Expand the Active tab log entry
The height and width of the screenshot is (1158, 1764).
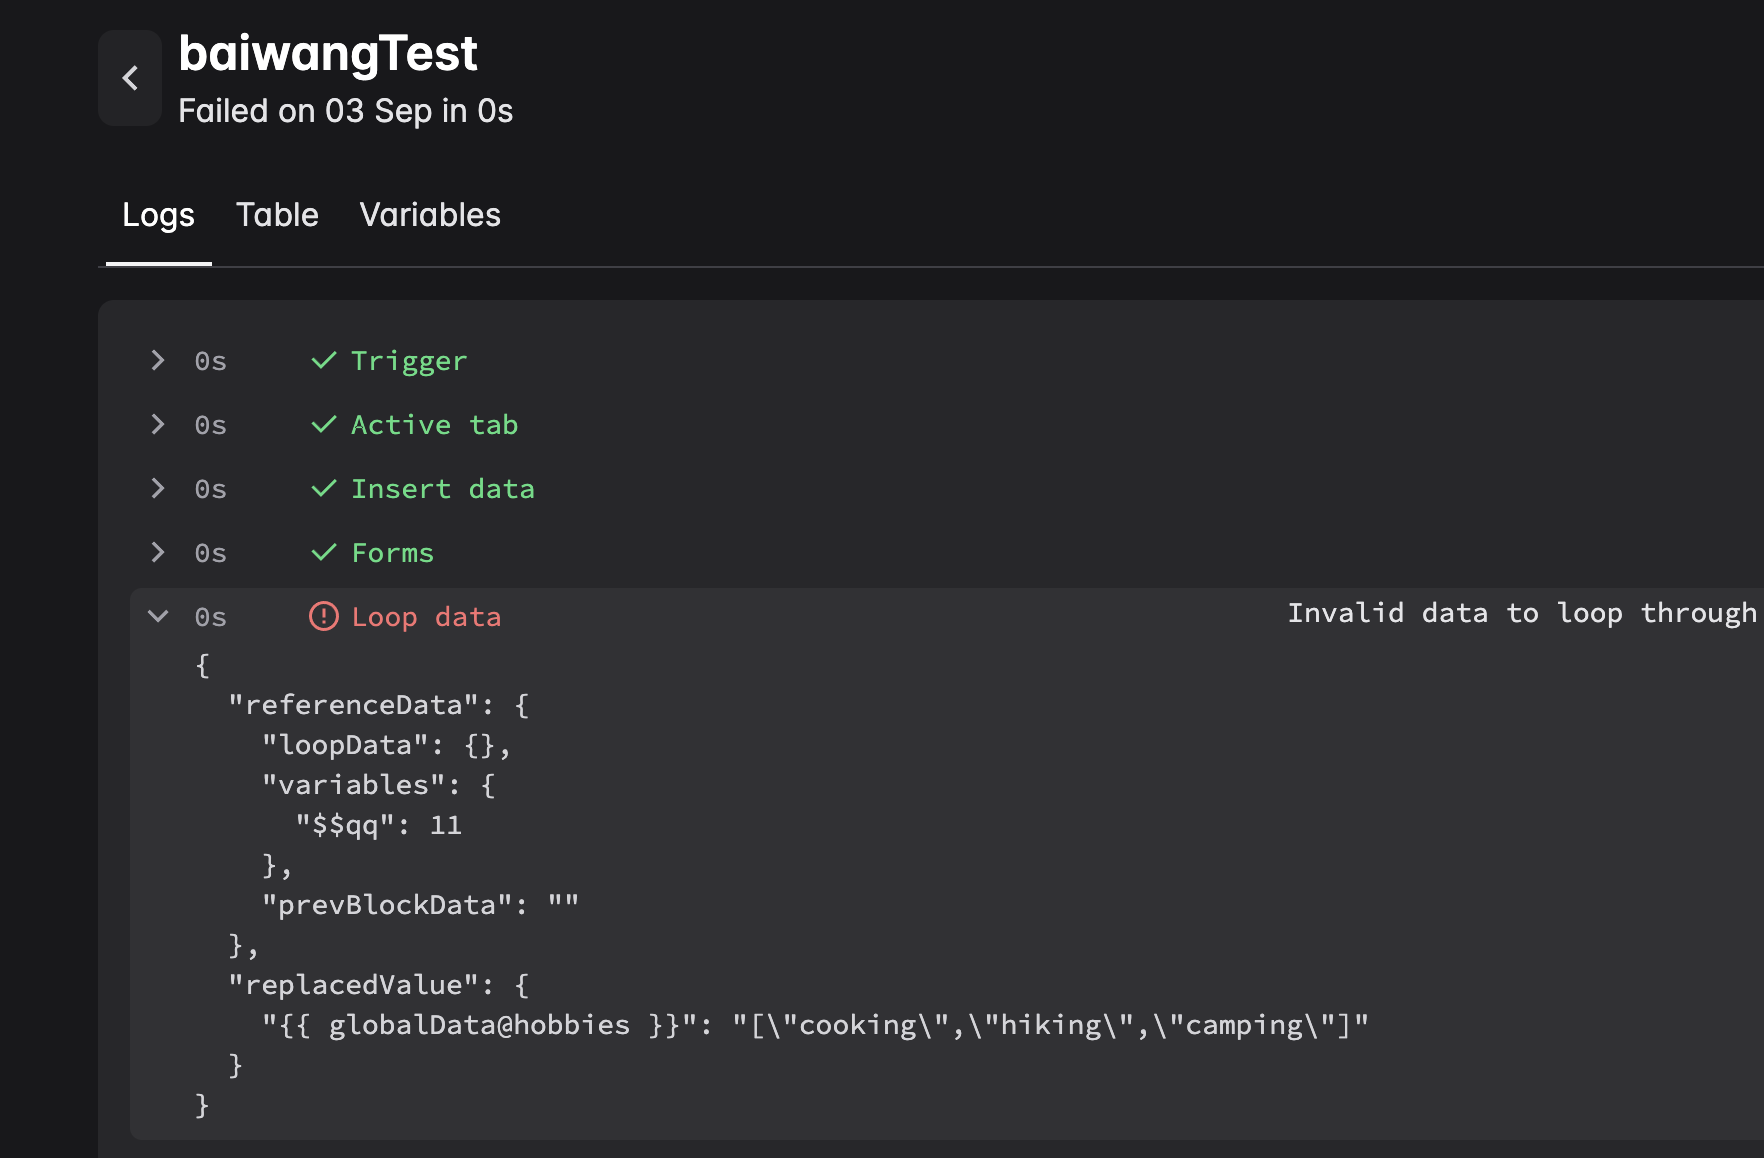157,424
